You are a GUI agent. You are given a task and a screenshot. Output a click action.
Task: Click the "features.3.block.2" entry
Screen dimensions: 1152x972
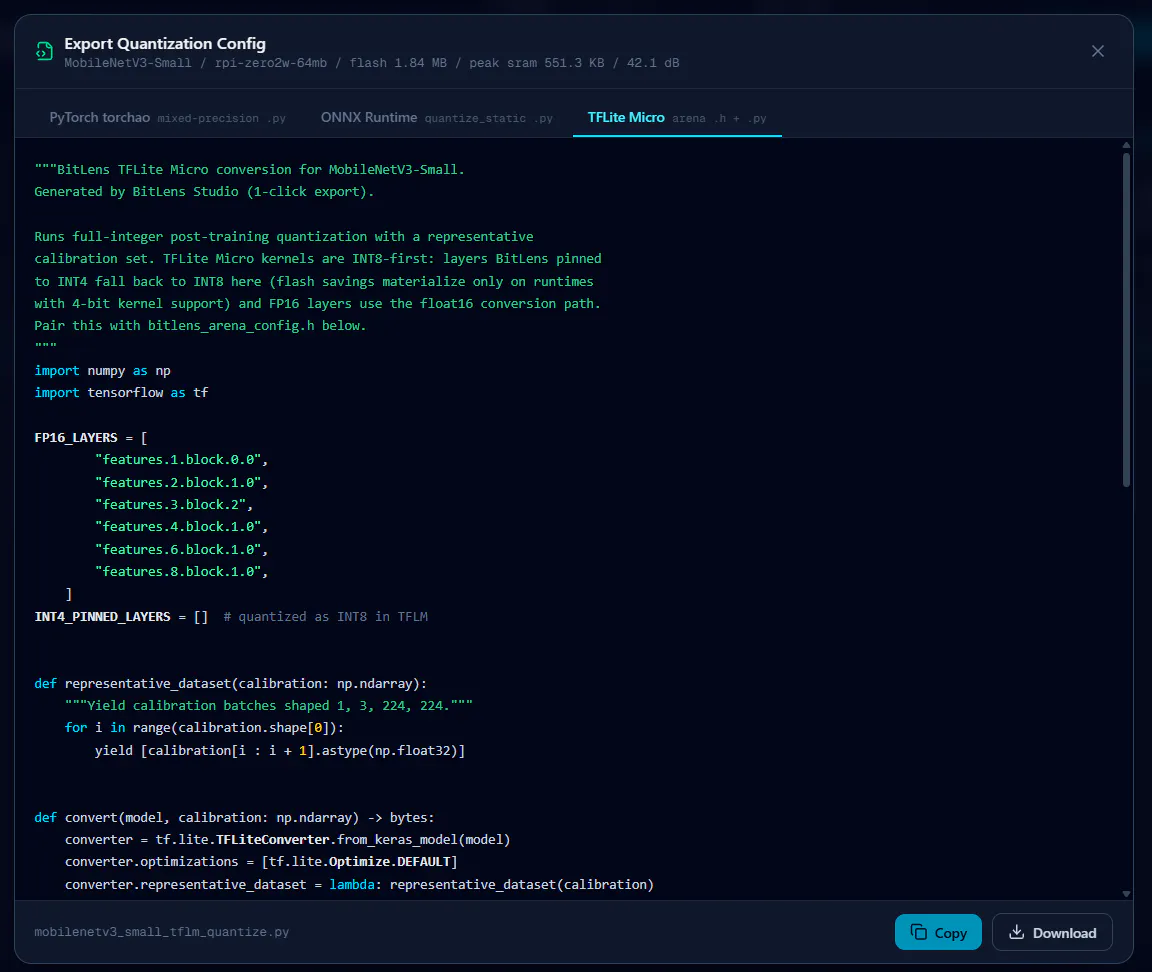click(x=174, y=505)
